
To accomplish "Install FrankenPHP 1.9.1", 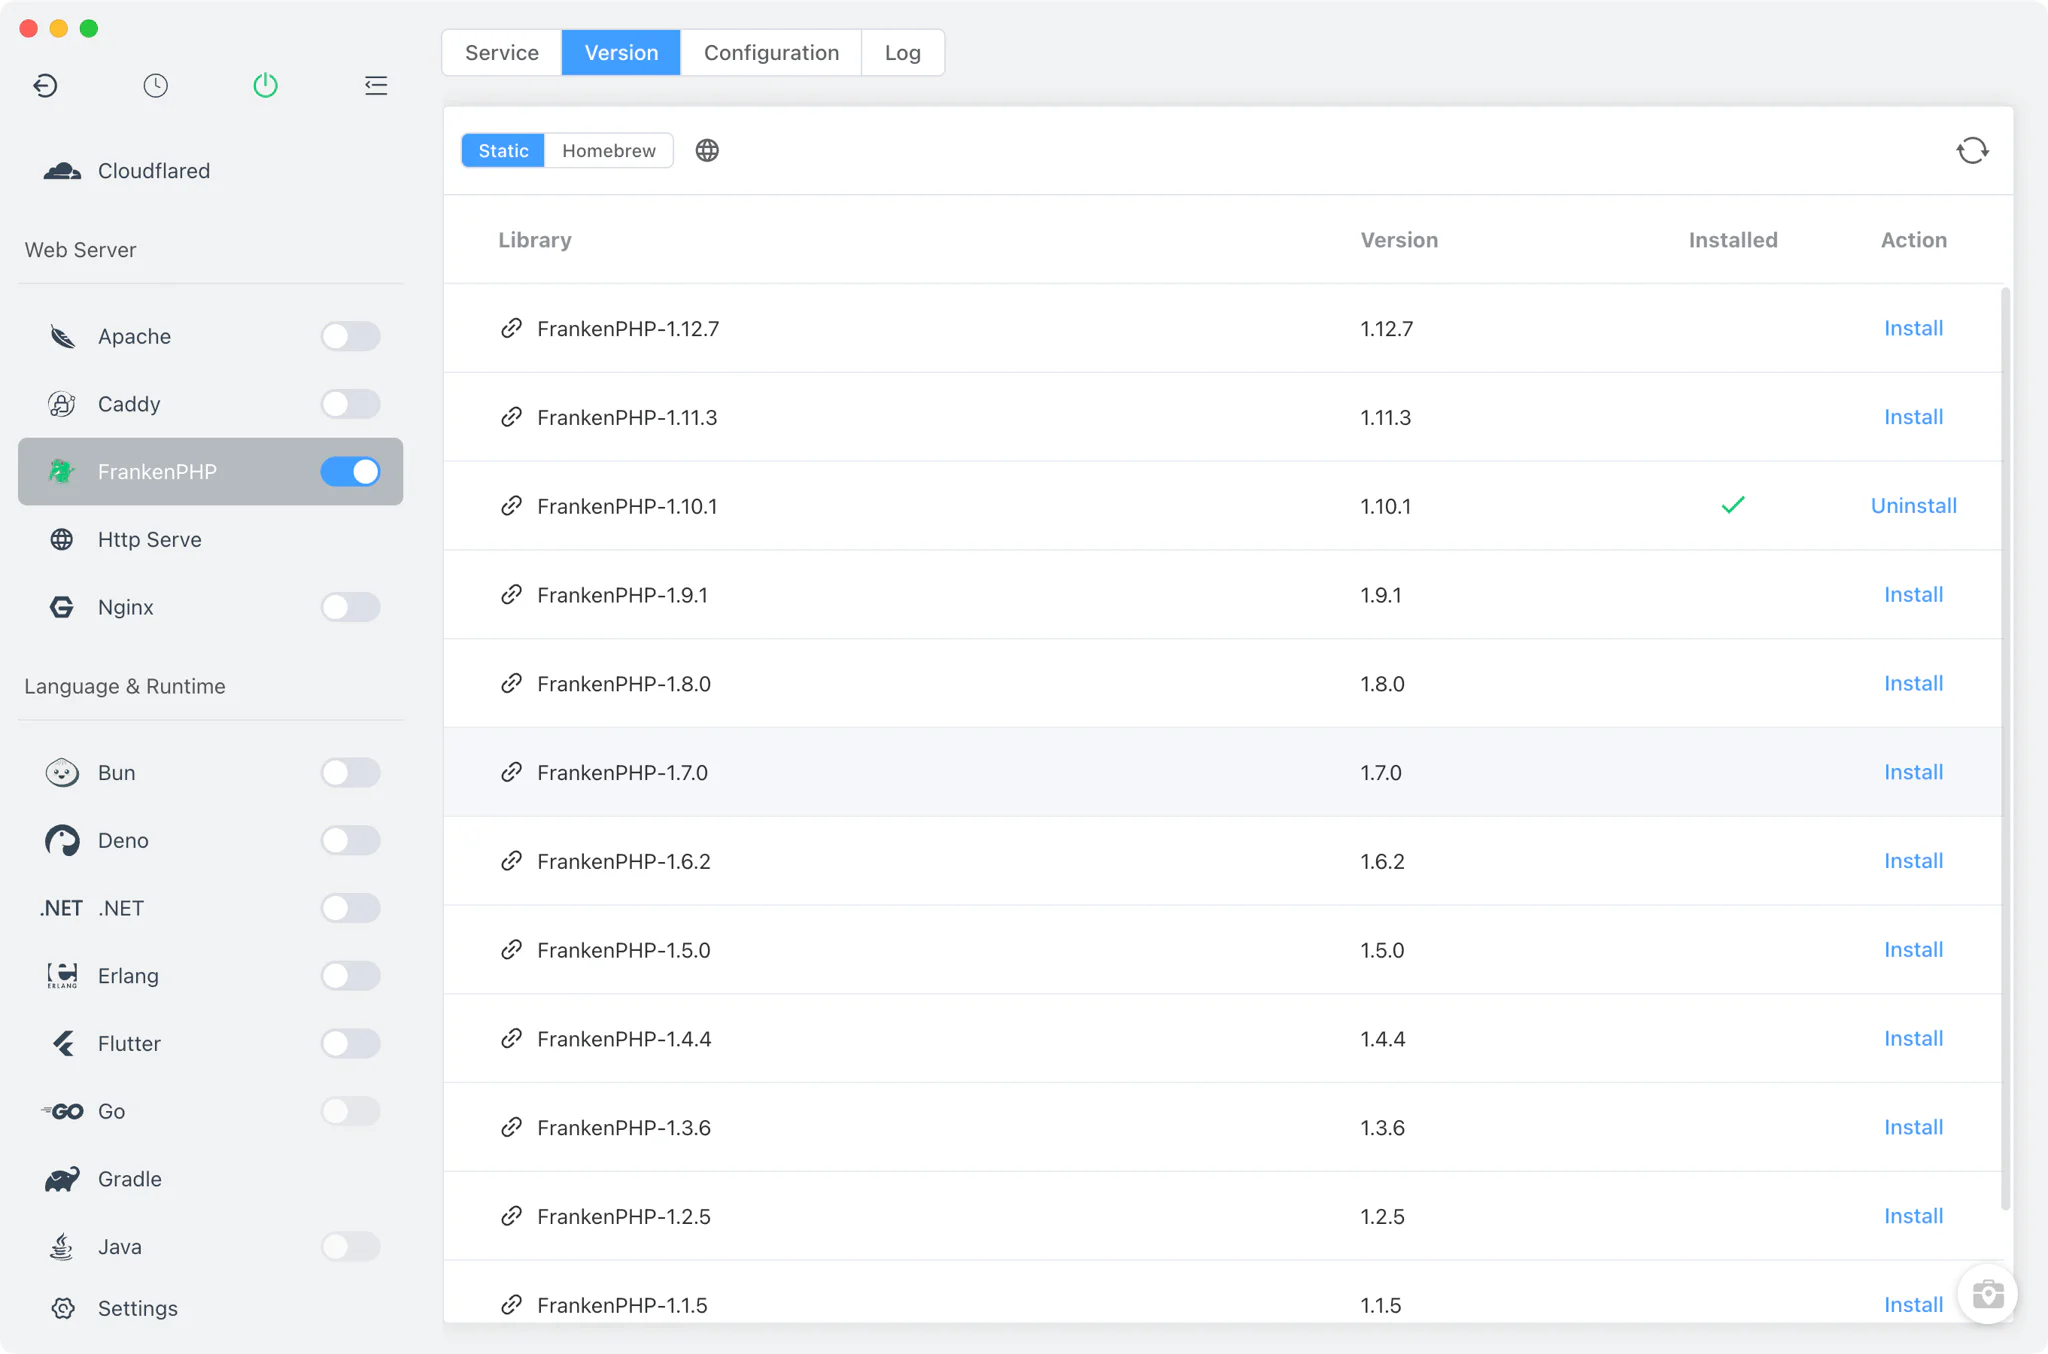I will [x=1913, y=595].
